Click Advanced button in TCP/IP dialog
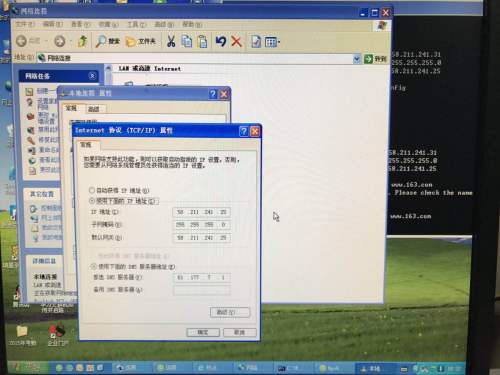Image resolution: width=500 pixels, height=375 pixels. tap(230, 312)
